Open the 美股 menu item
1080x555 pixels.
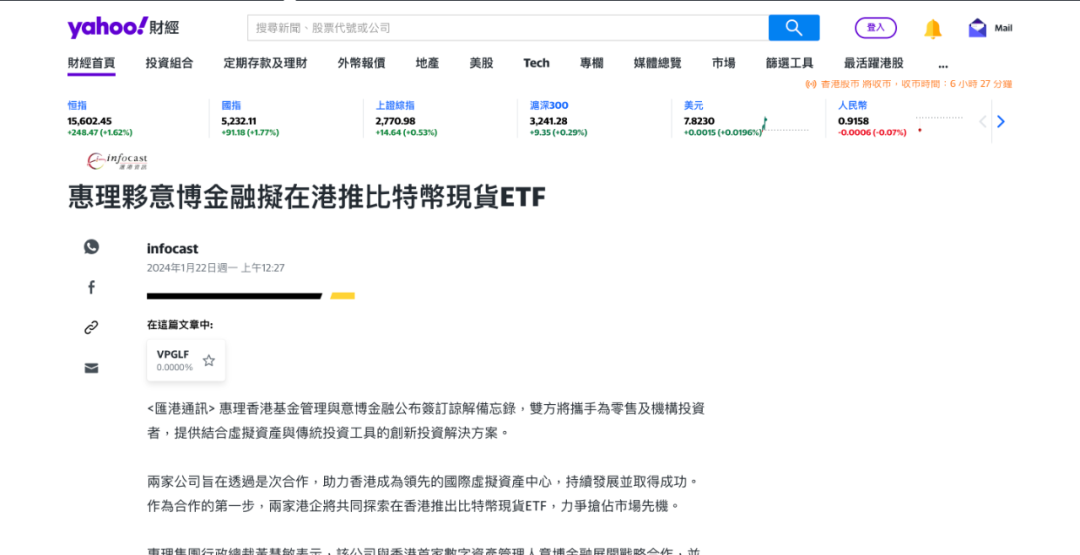point(481,63)
